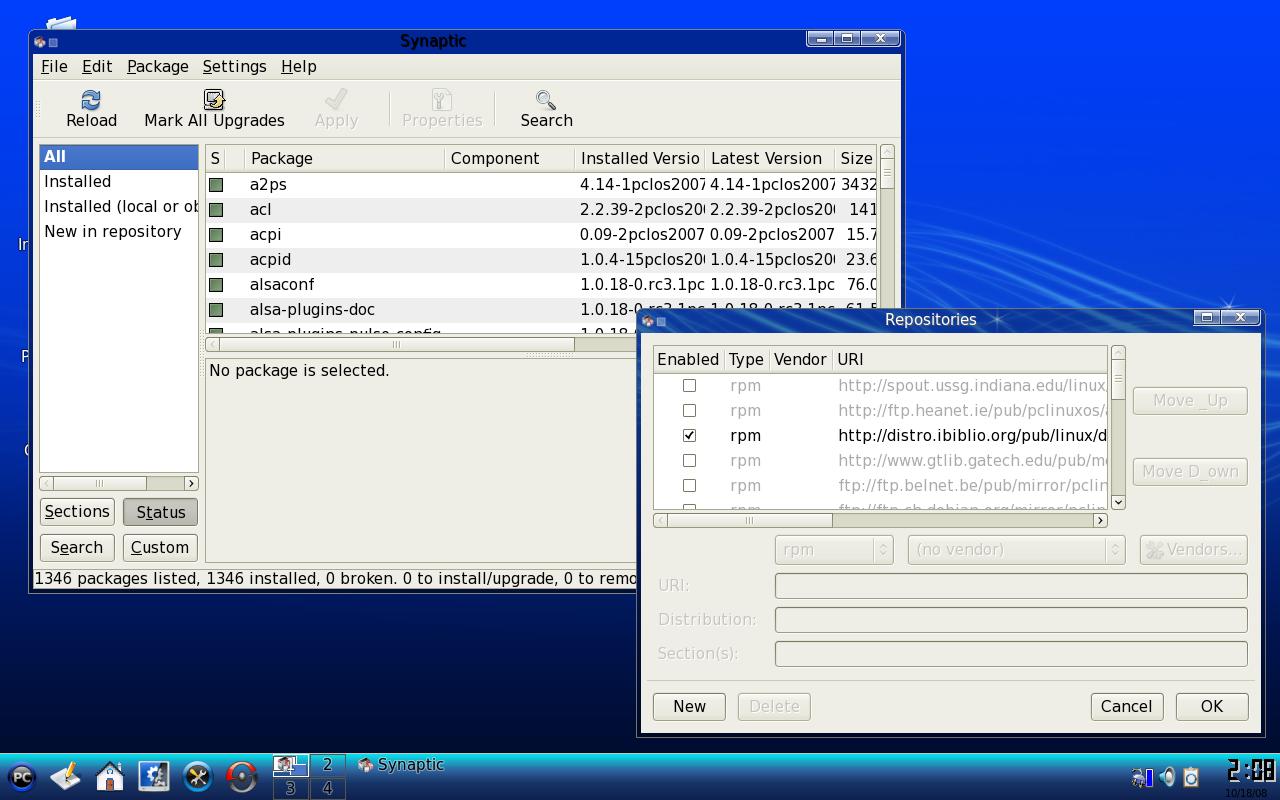Click status square for acpid package
This screenshot has width=1280, height=800.
click(216, 260)
